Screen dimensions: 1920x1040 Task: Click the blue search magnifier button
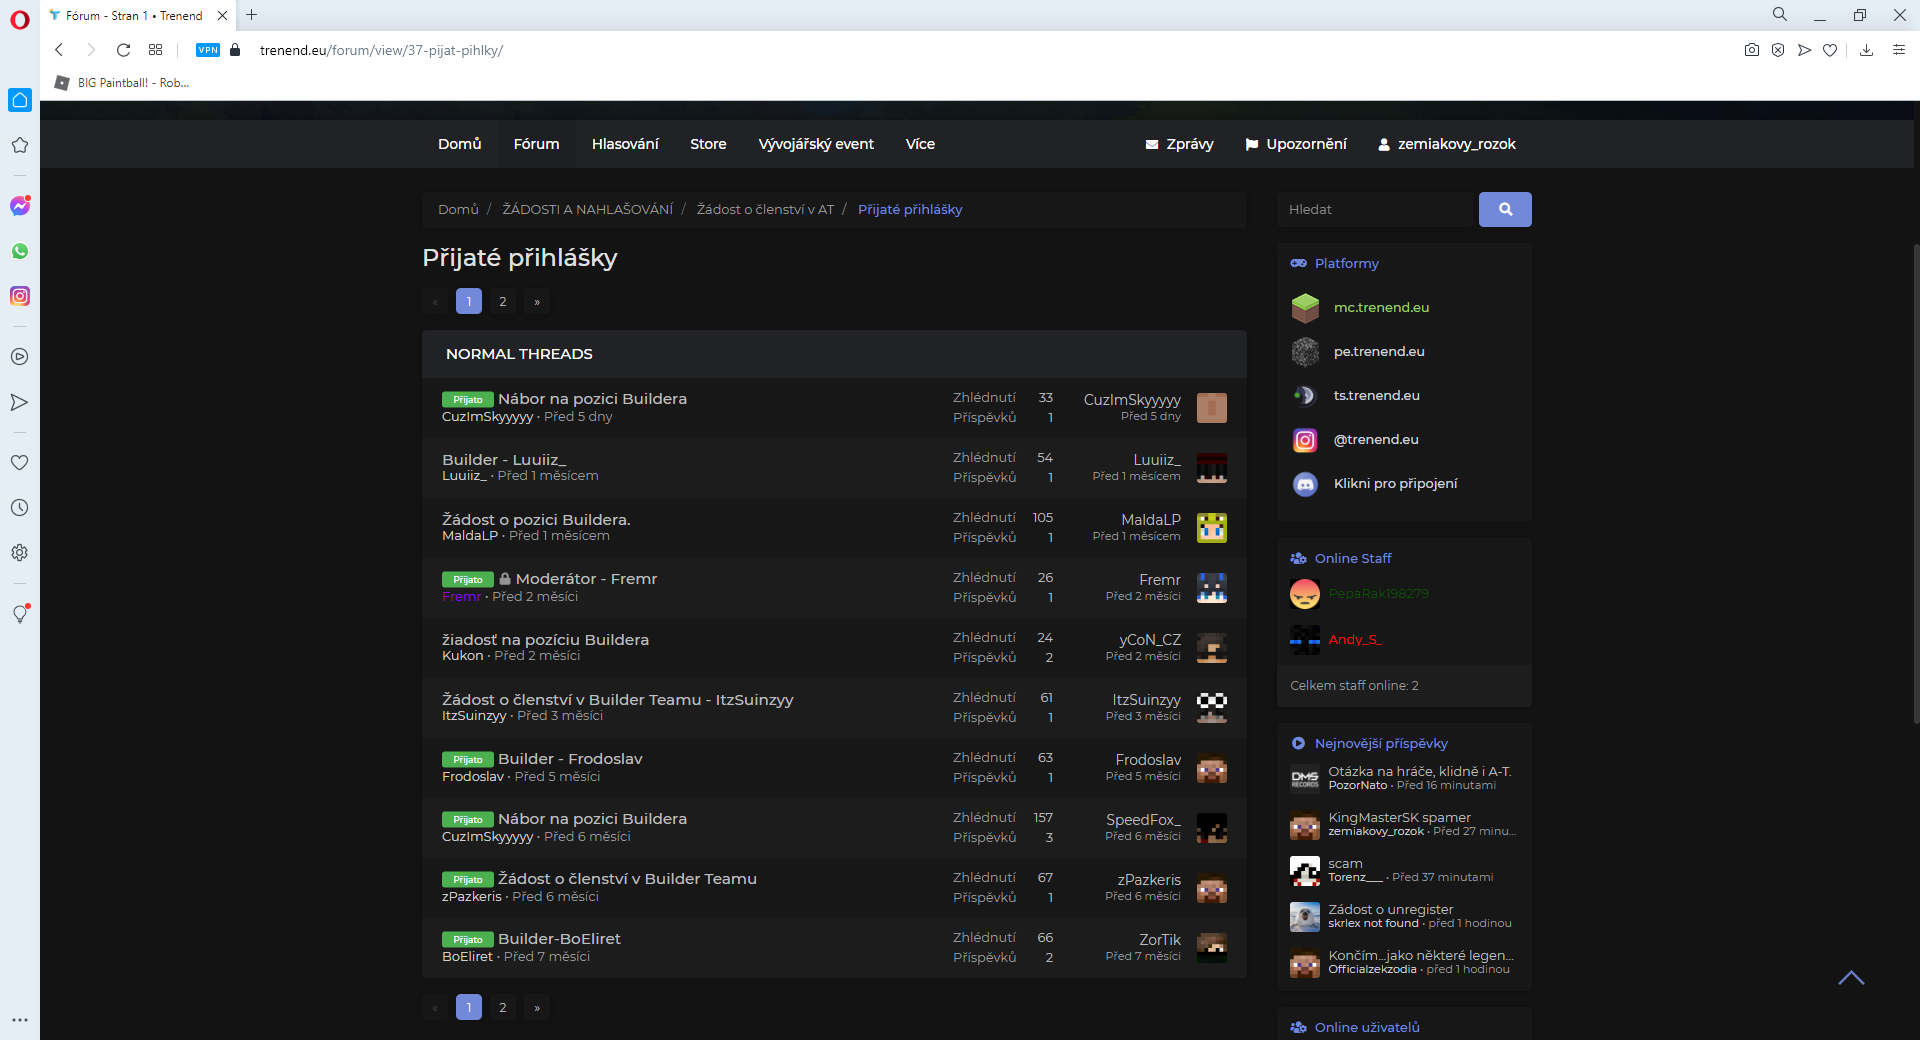tap(1504, 210)
